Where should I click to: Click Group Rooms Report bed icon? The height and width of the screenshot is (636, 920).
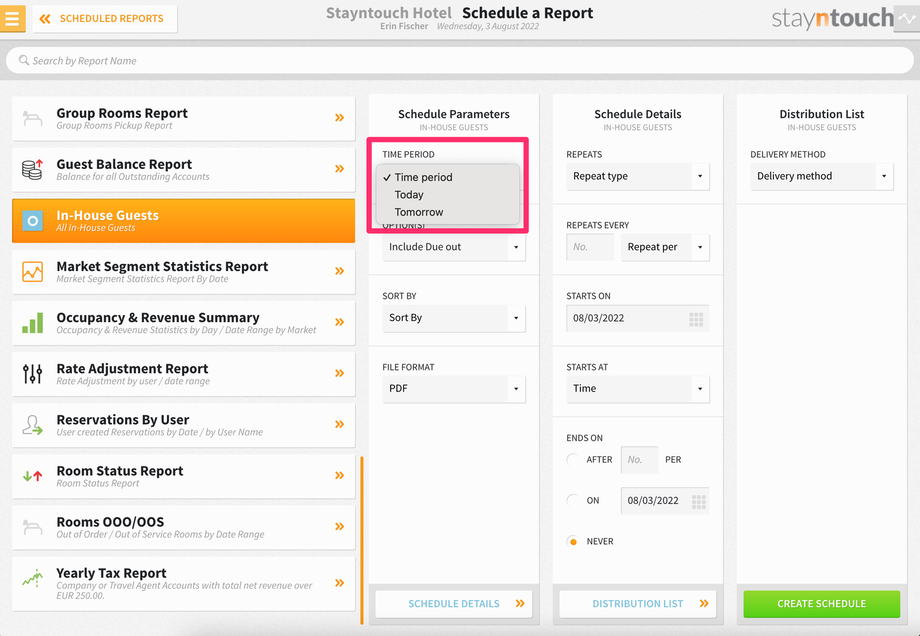click(x=32, y=118)
